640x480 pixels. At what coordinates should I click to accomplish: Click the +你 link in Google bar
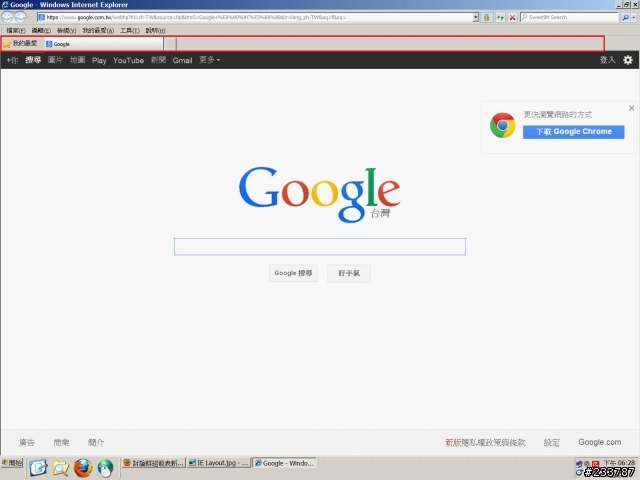[x=12, y=60]
